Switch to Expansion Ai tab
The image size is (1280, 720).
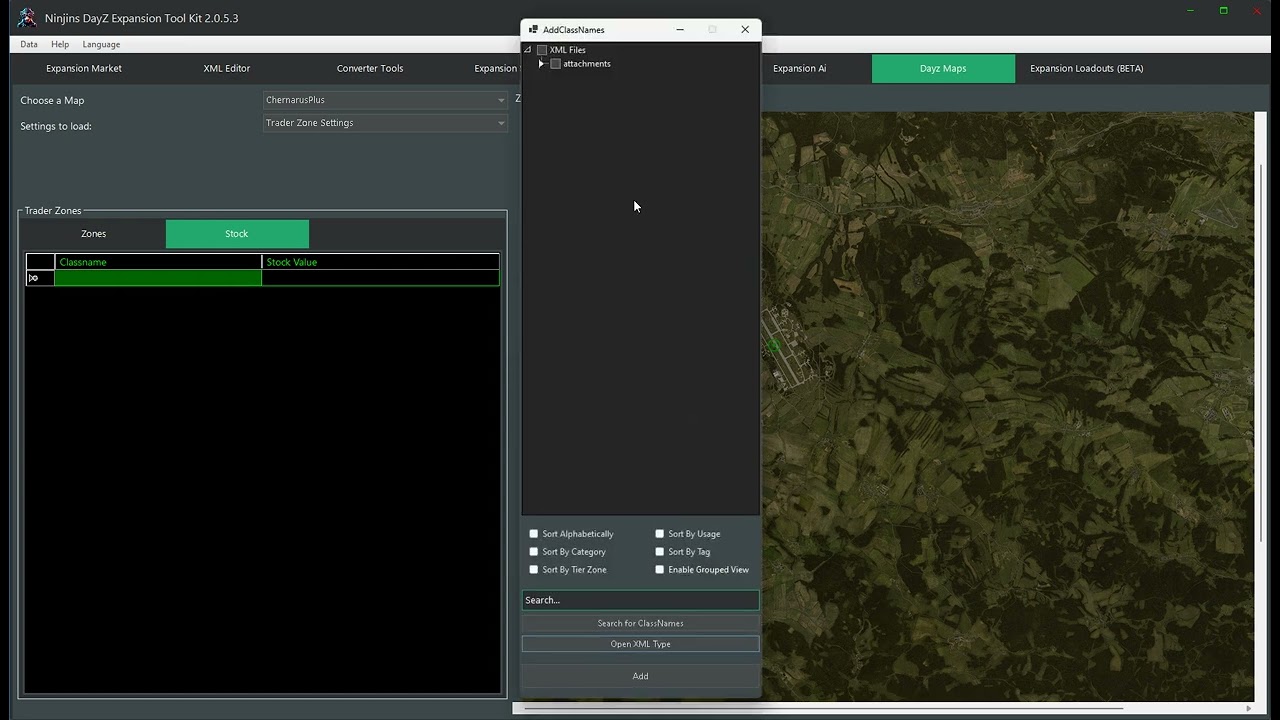[x=800, y=68]
